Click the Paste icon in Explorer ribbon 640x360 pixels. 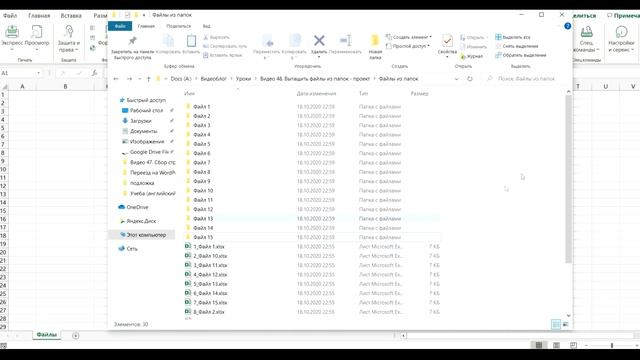191,44
